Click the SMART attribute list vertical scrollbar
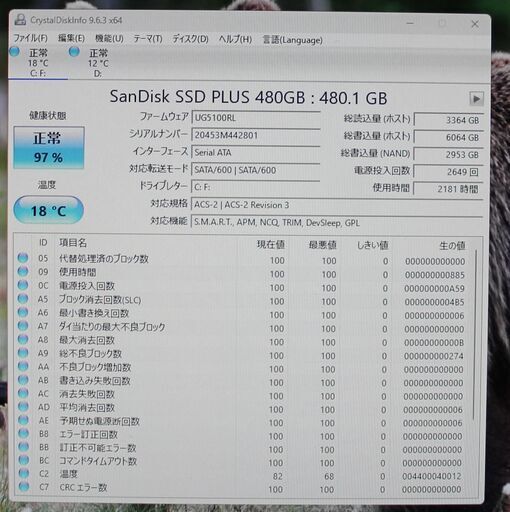The height and width of the screenshot is (512, 510). [475, 335]
